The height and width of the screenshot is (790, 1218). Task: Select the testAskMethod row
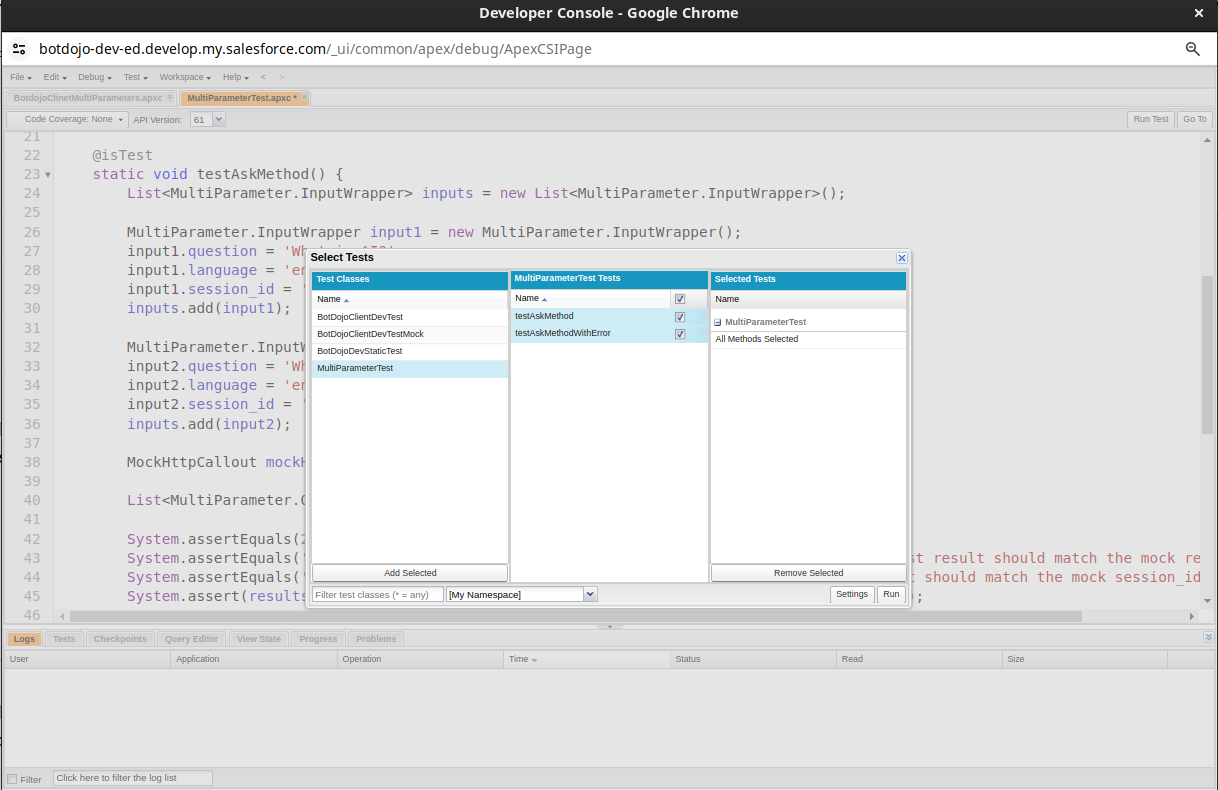[591, 317]
